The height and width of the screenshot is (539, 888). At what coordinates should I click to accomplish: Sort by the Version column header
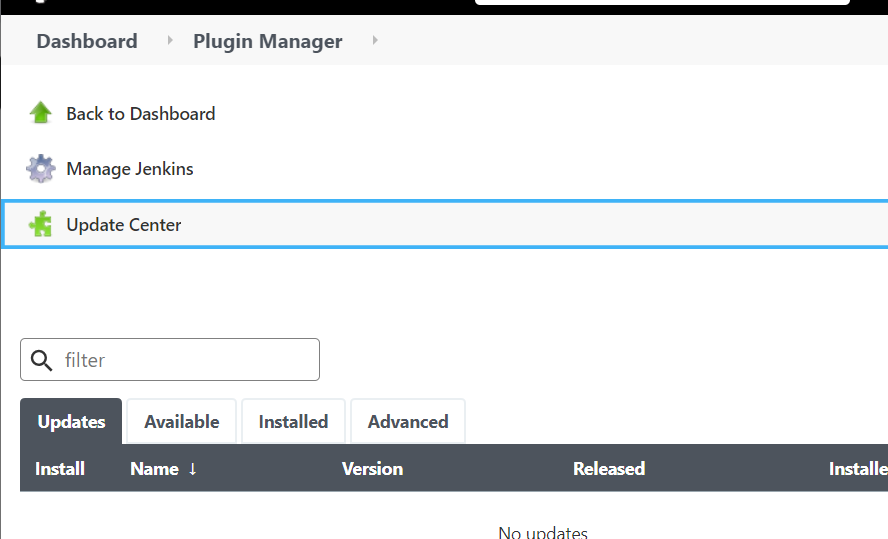pos(372,469)
